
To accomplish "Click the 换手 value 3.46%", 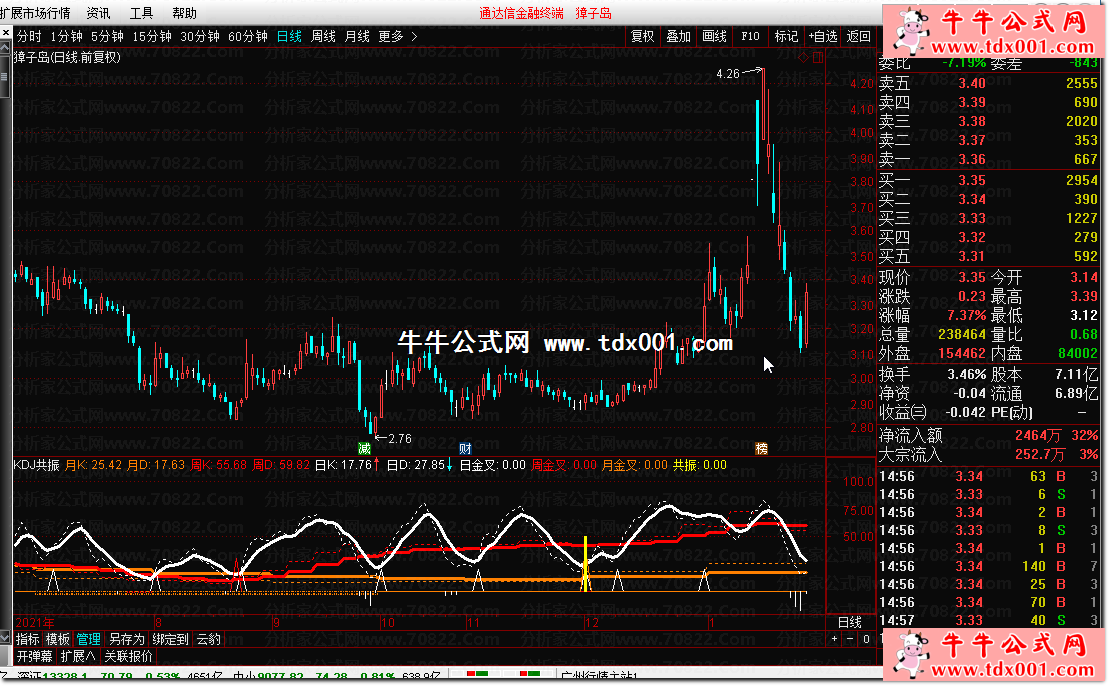I will pyautogui.click(x=967, y=374).
